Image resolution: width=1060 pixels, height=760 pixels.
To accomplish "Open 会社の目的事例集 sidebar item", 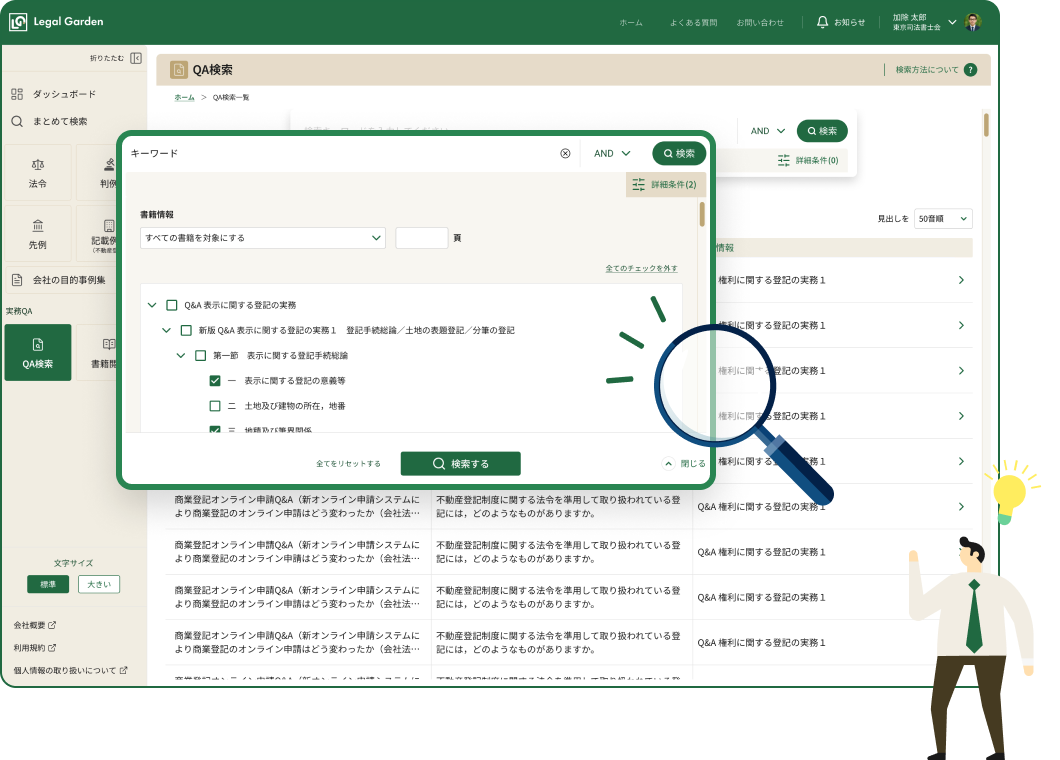I will pos(59,279).
